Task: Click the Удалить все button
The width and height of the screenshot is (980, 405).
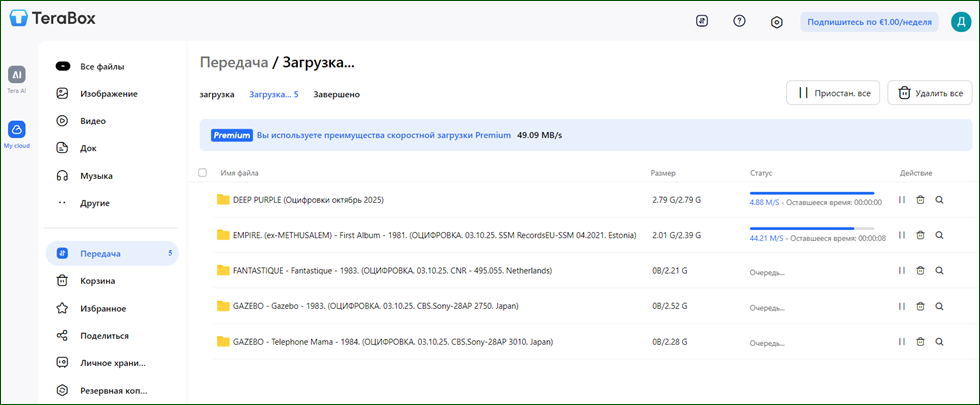Action: (x=930, y=92)
